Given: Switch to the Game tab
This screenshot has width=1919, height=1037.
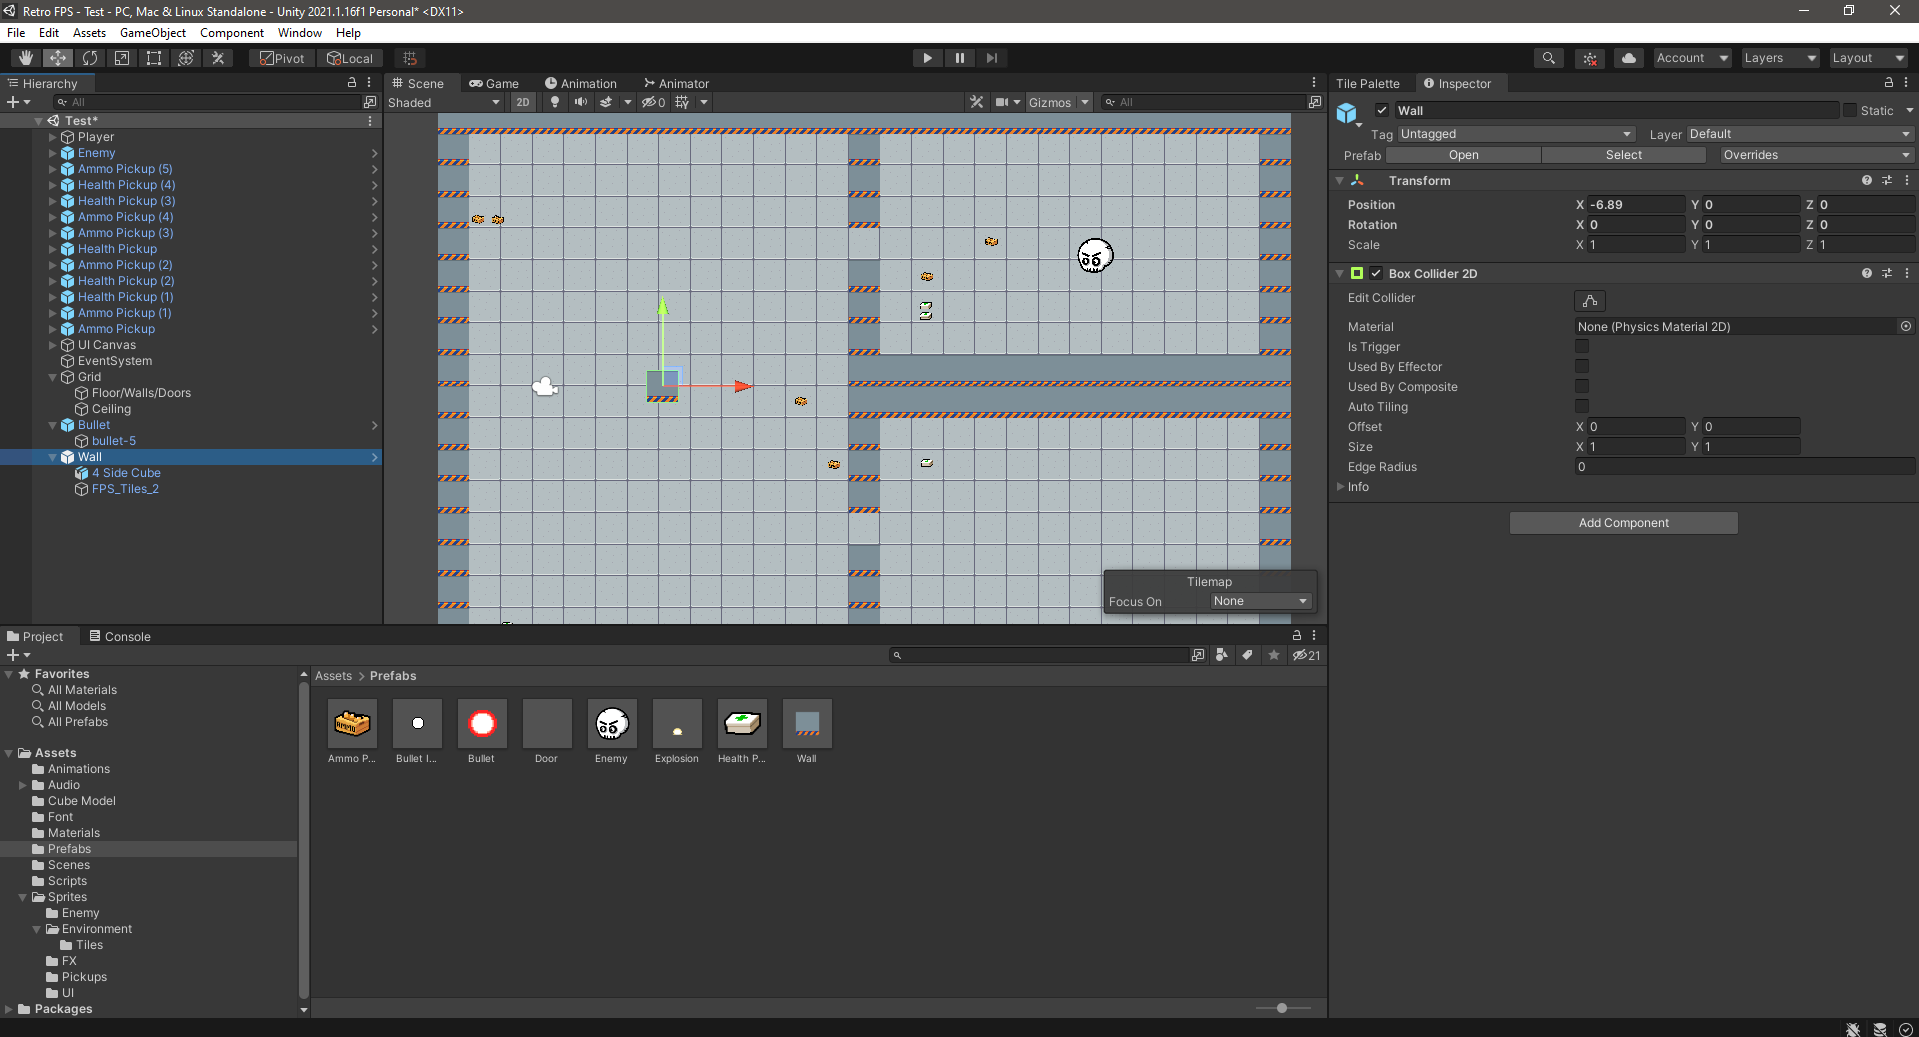Looking at the screenshot, I should [x=494, y=83].
